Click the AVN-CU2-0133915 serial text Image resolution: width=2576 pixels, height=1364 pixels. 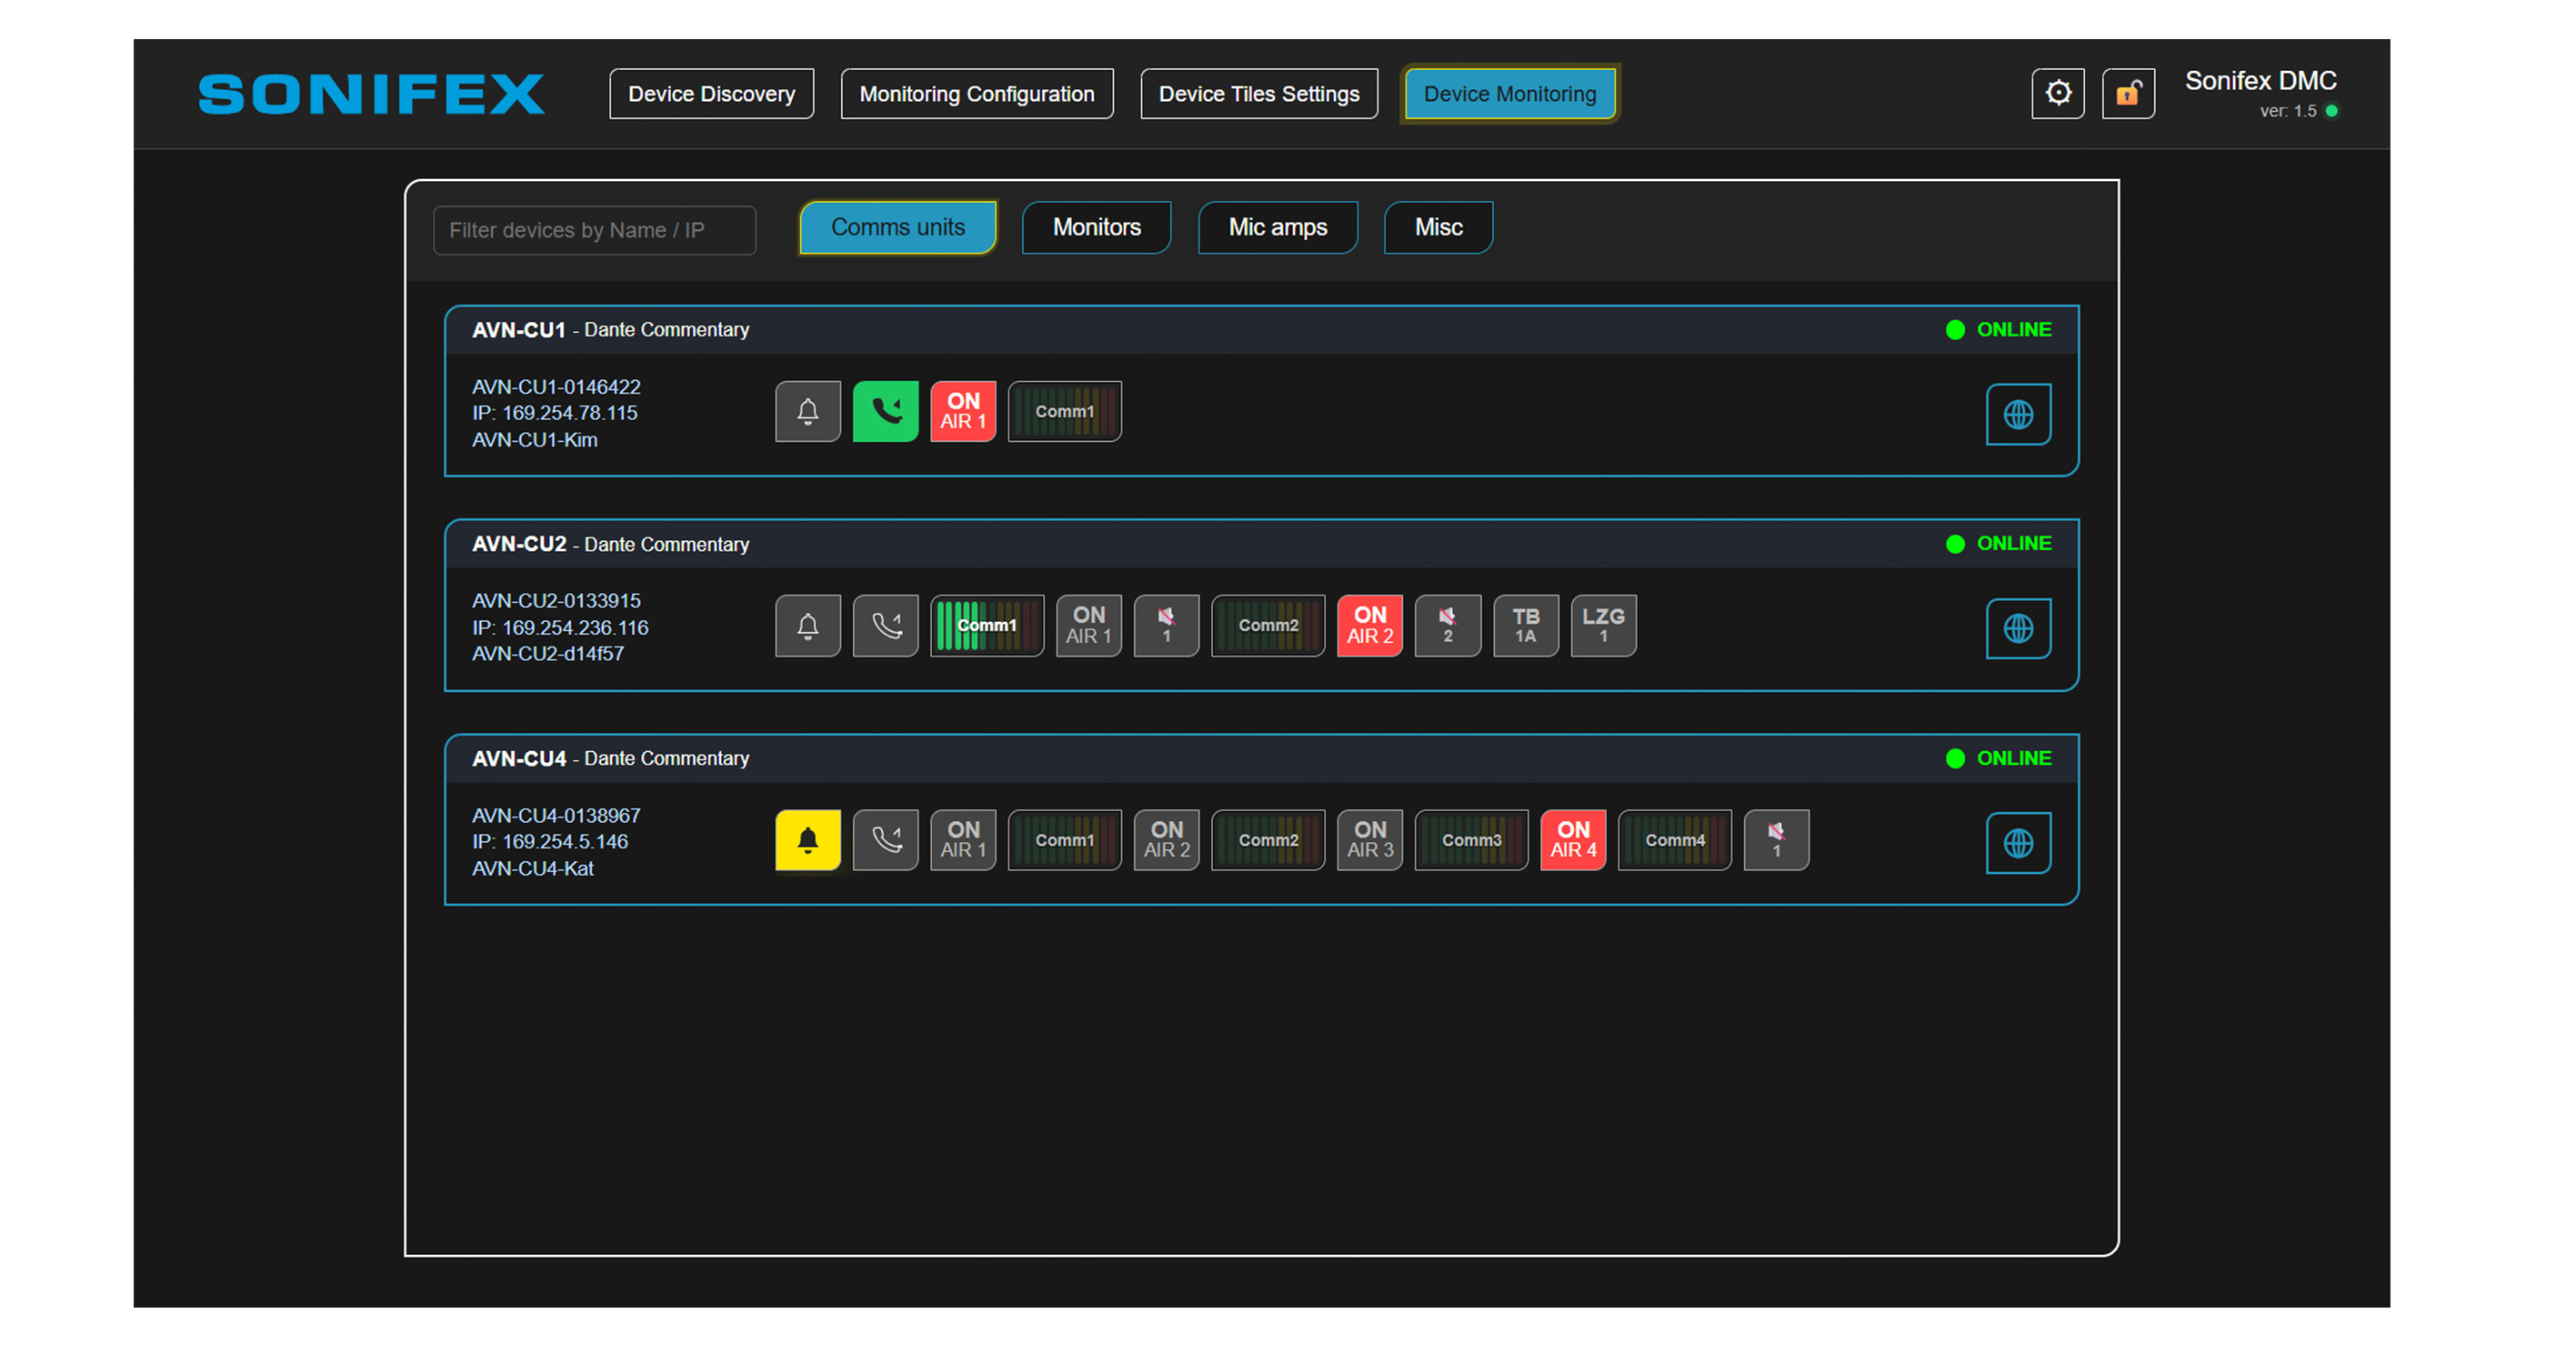point(557,601)
